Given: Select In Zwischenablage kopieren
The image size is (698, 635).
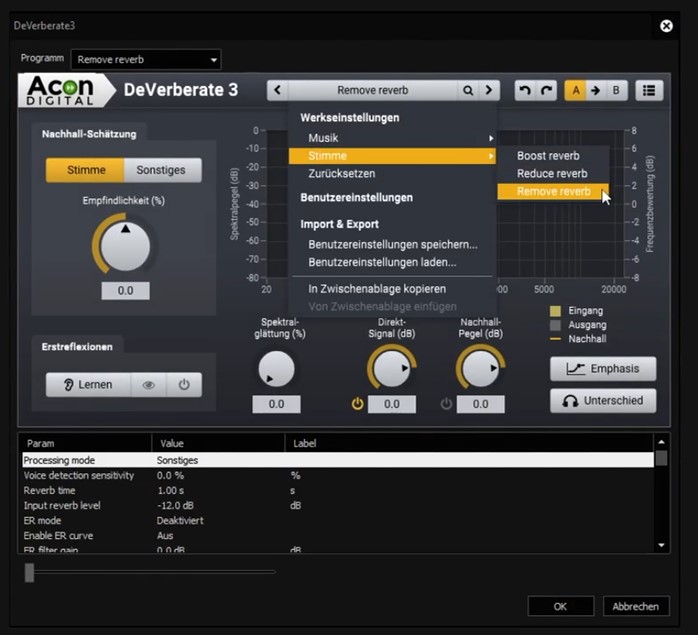Looking at the screenshot, I should 392,289.
